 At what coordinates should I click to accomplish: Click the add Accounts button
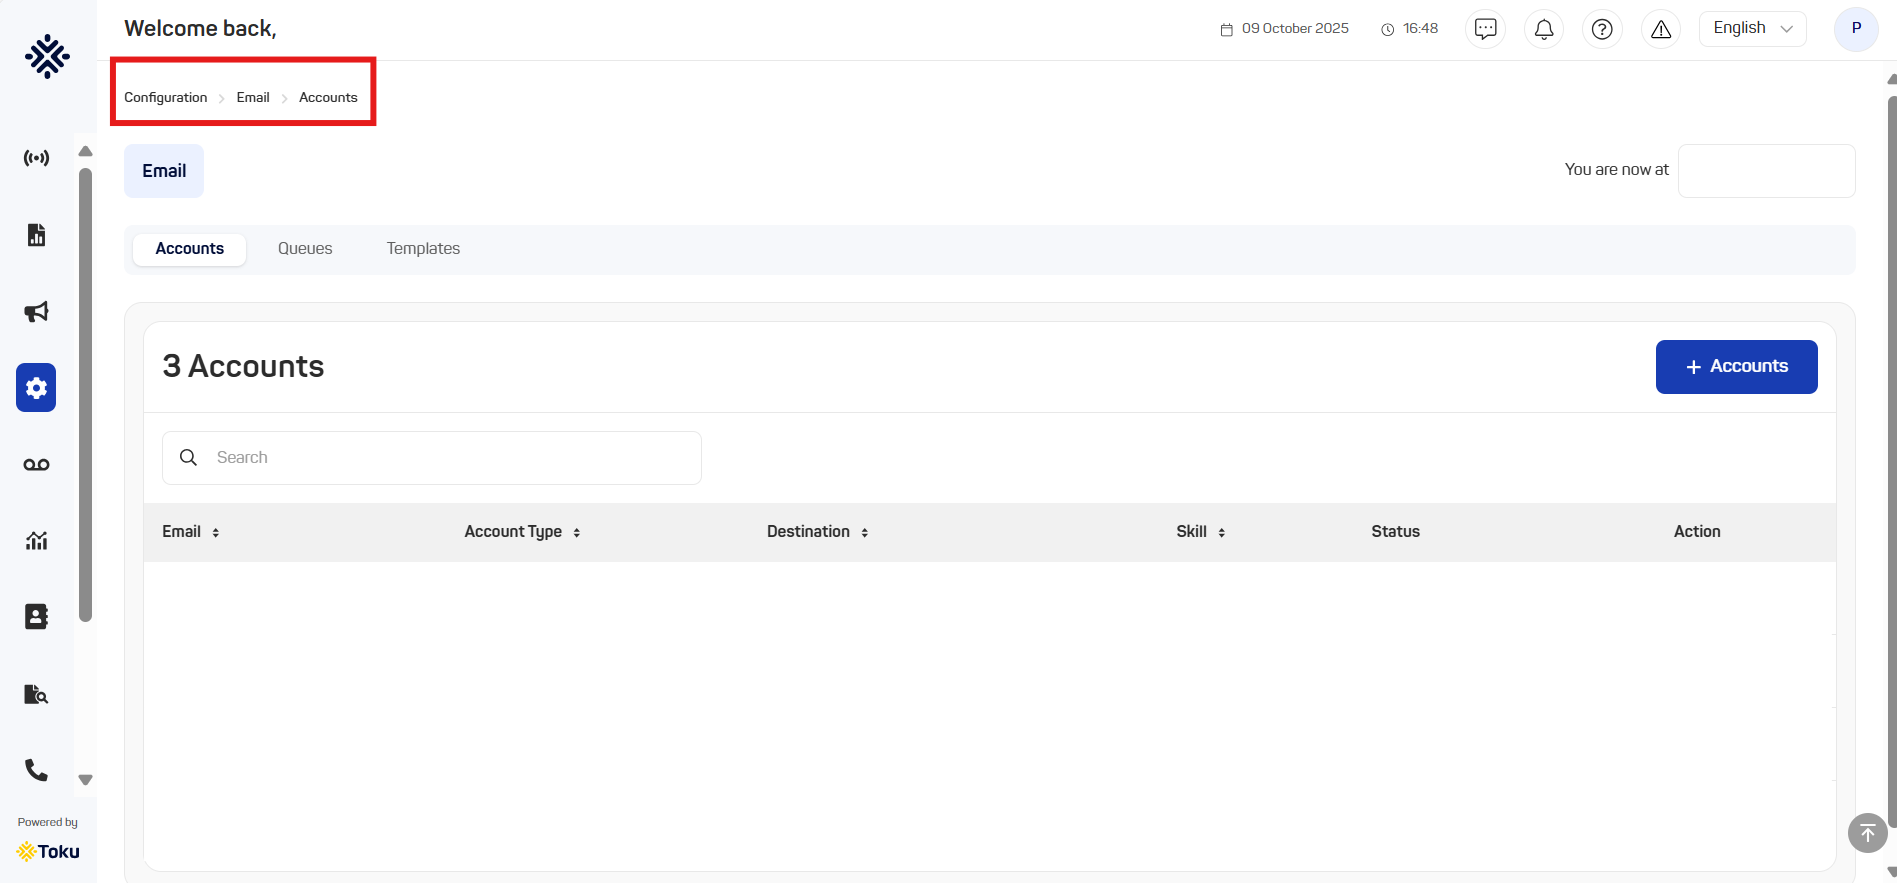(x=1737, y=367)
